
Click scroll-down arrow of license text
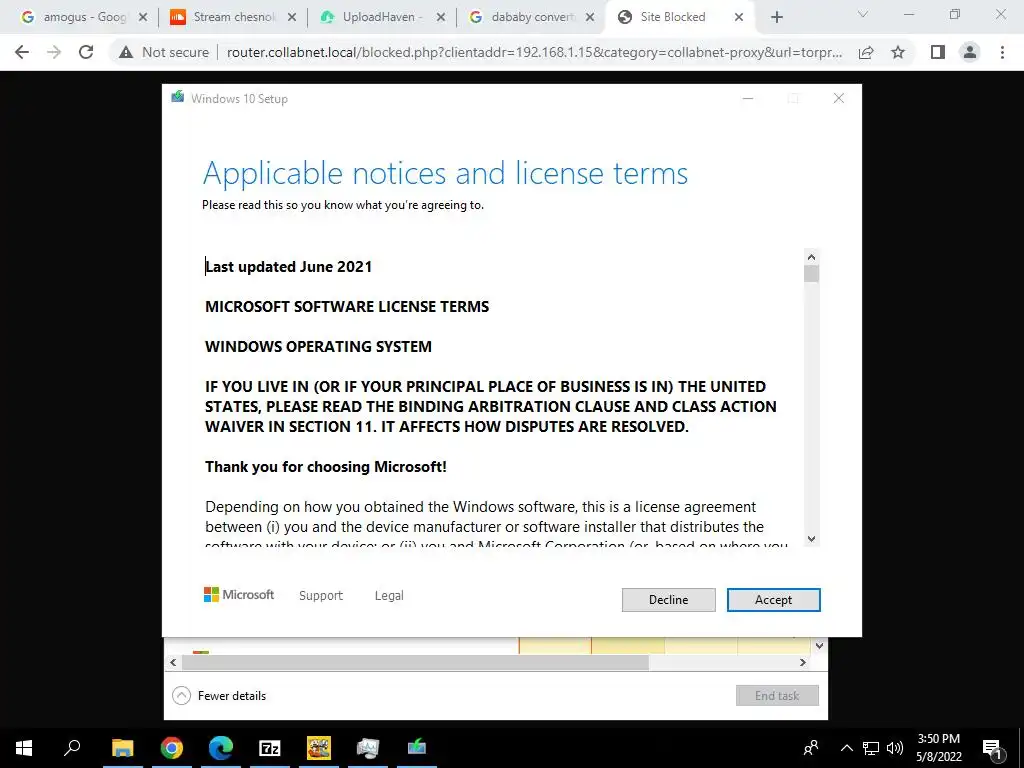pyautogui.click(x=811, y=539)
